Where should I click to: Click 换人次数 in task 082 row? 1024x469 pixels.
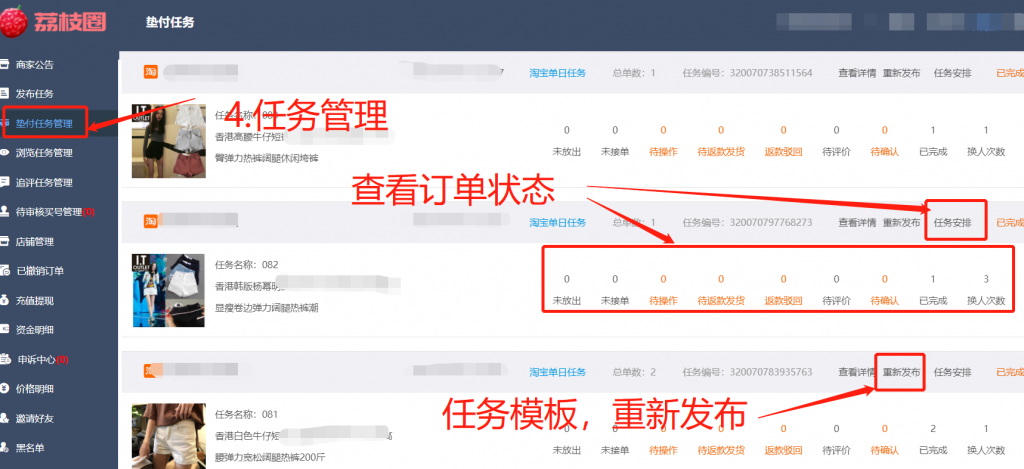[985, 301]
